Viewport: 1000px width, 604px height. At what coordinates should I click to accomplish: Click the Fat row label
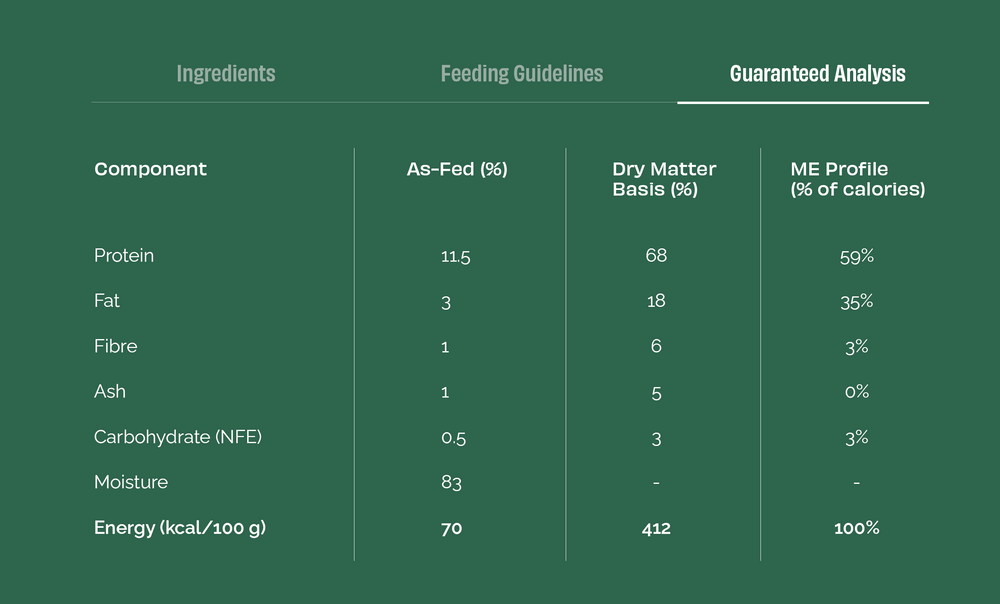pos(107,301)
